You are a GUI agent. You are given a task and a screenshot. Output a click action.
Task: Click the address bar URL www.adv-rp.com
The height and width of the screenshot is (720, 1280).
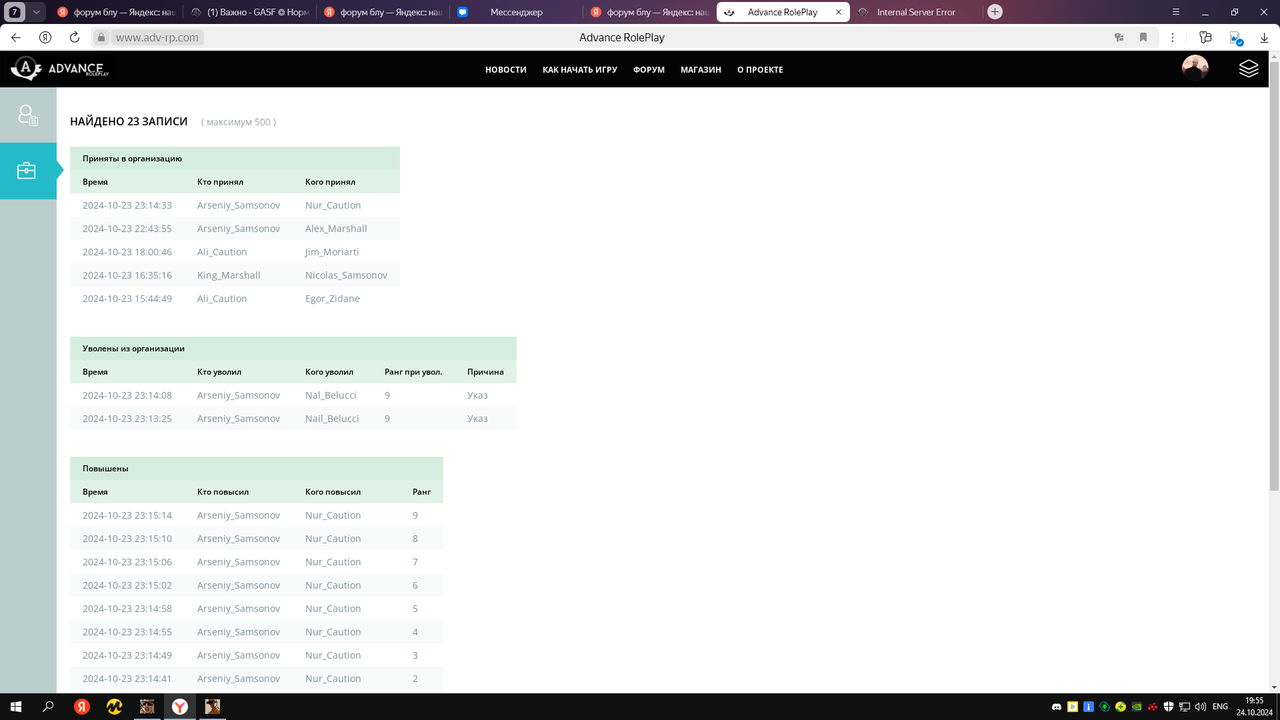(158, 37)
